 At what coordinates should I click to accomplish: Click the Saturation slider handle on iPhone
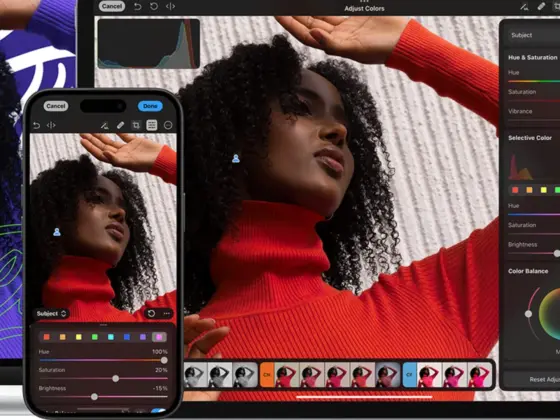(x=116, y=378)
